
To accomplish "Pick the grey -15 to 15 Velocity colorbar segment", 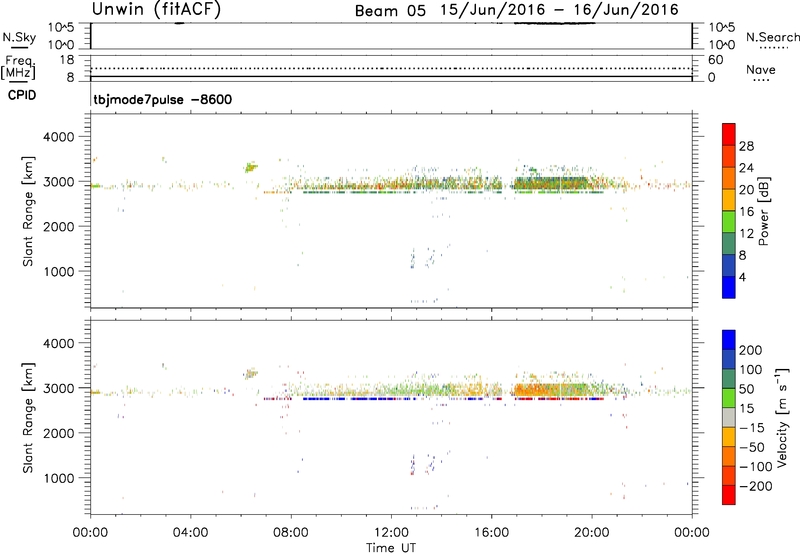I will [729, 418].
